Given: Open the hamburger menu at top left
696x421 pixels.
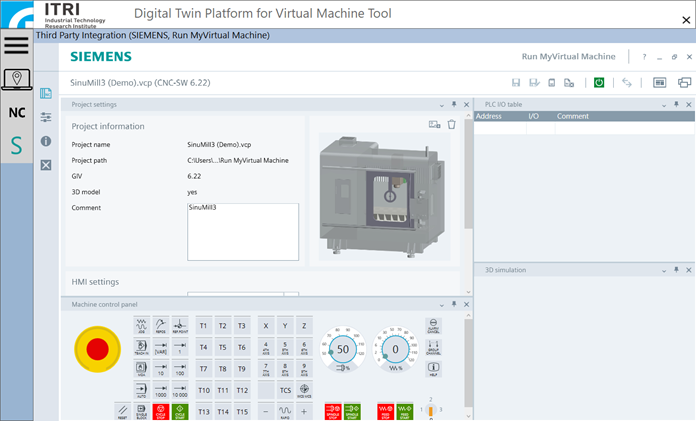Looking at the screenshot, I should (x=16, y=45).
